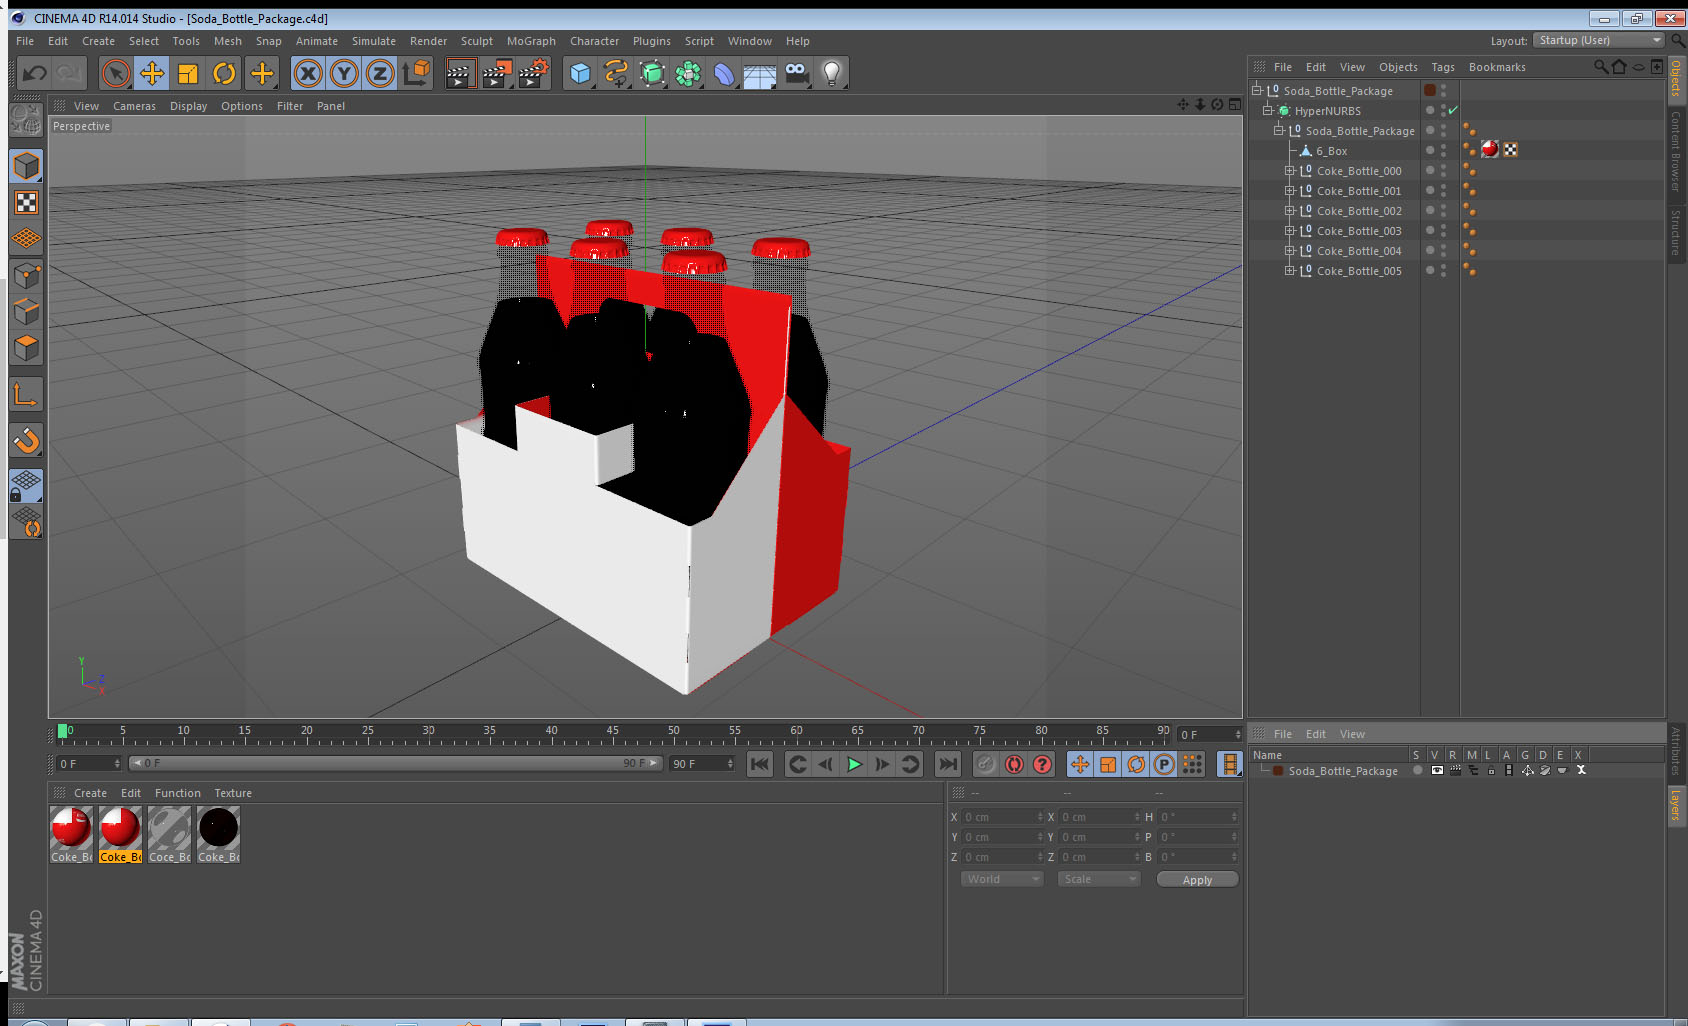Open the MoGraph menu
The image size is (1688, 1026).
tap(531, 41)
